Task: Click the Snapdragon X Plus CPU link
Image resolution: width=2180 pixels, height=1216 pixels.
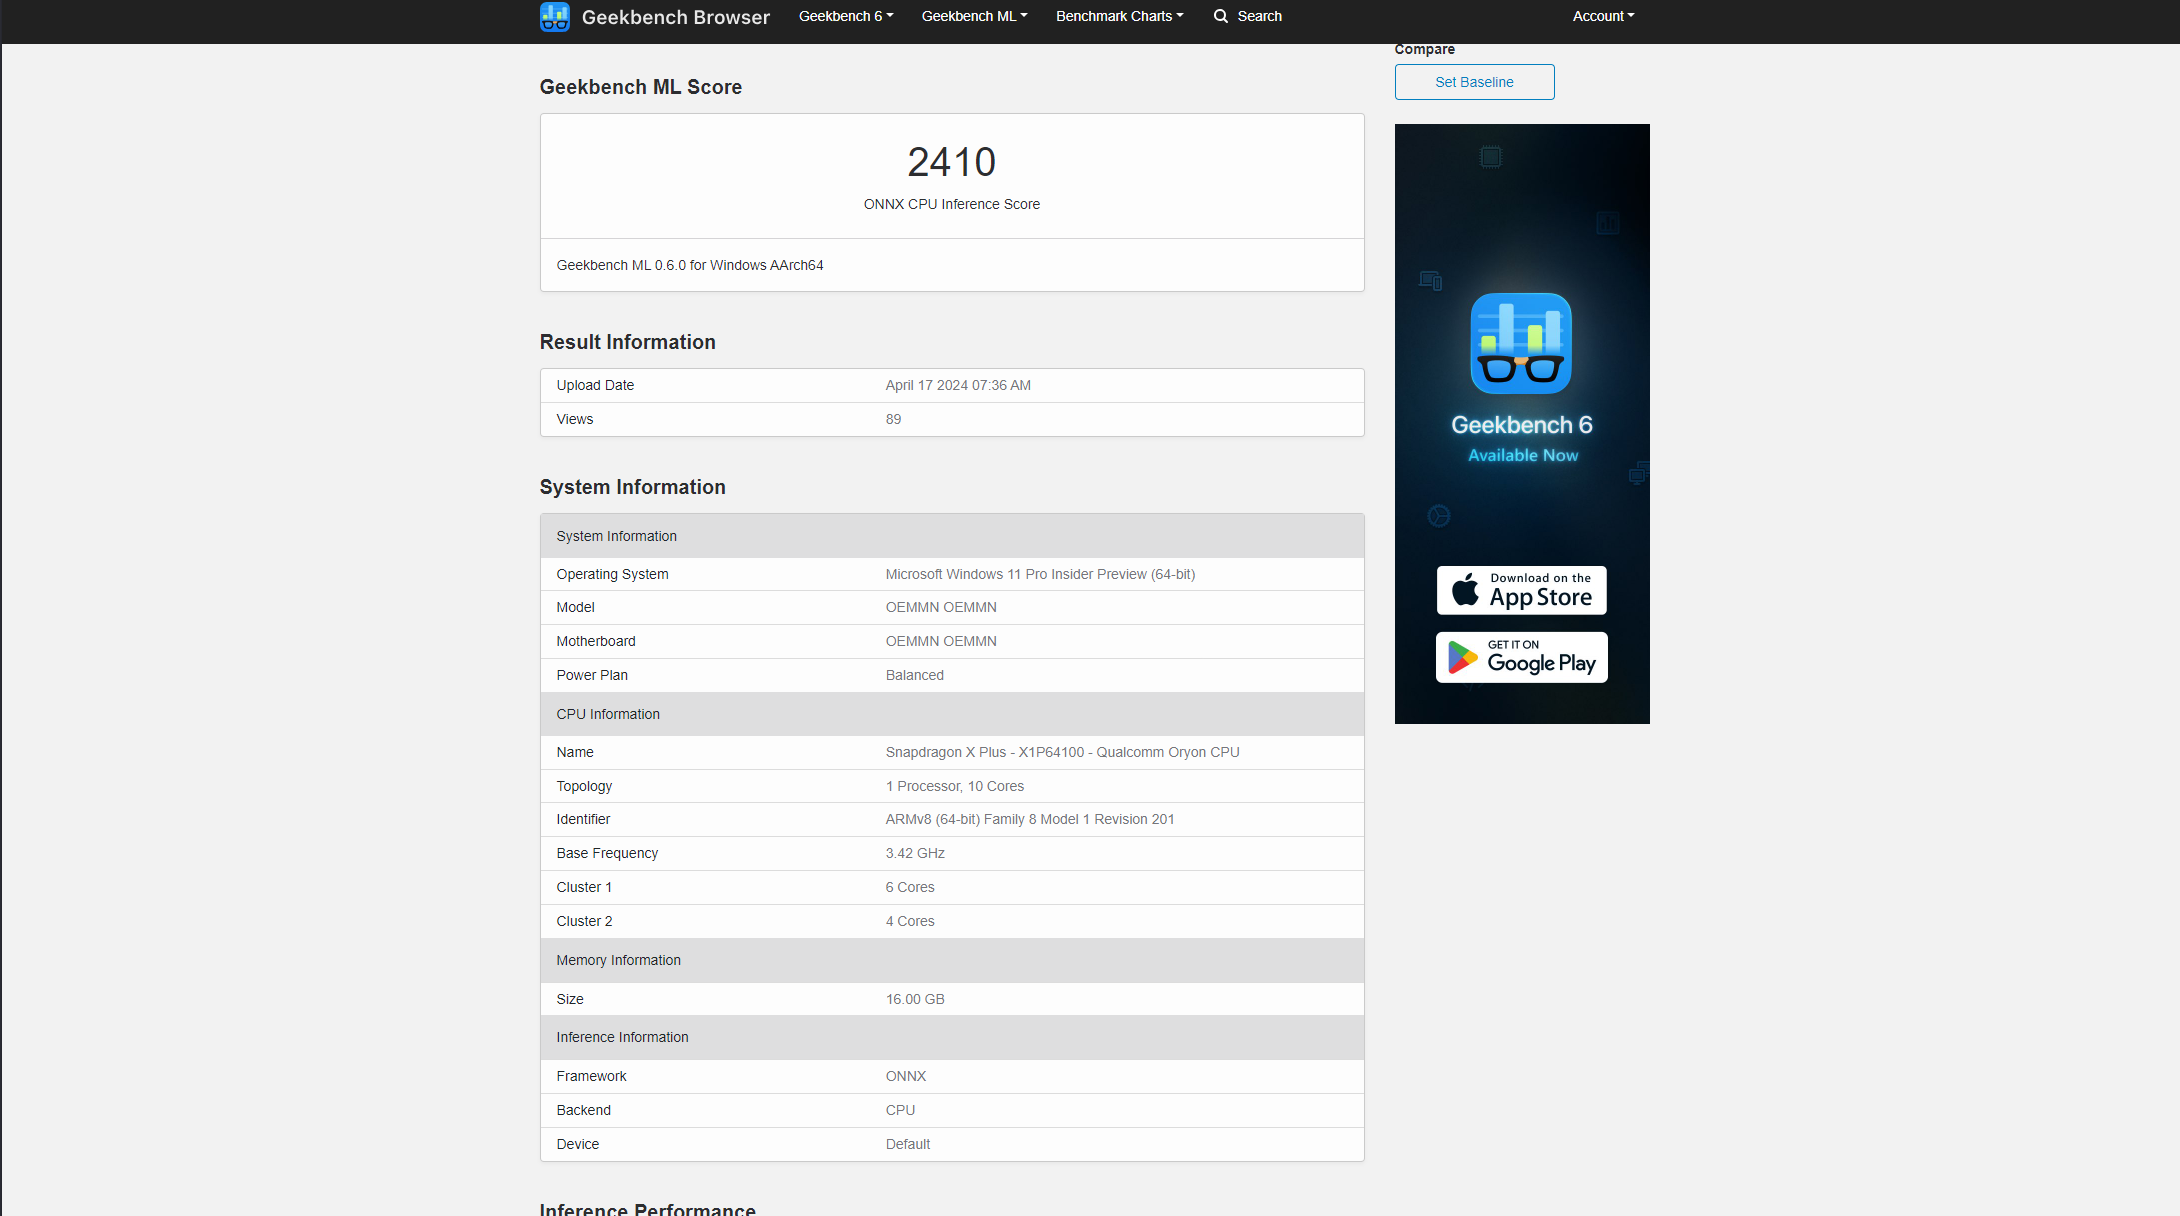Action: tap(1060, 752)
